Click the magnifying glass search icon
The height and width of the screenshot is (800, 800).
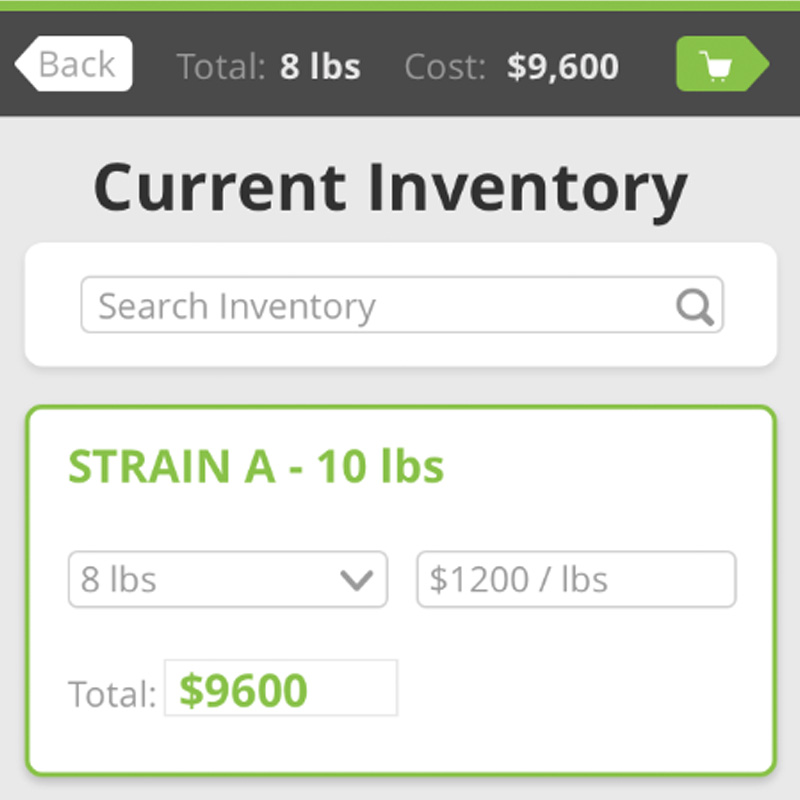coord(694,307)
